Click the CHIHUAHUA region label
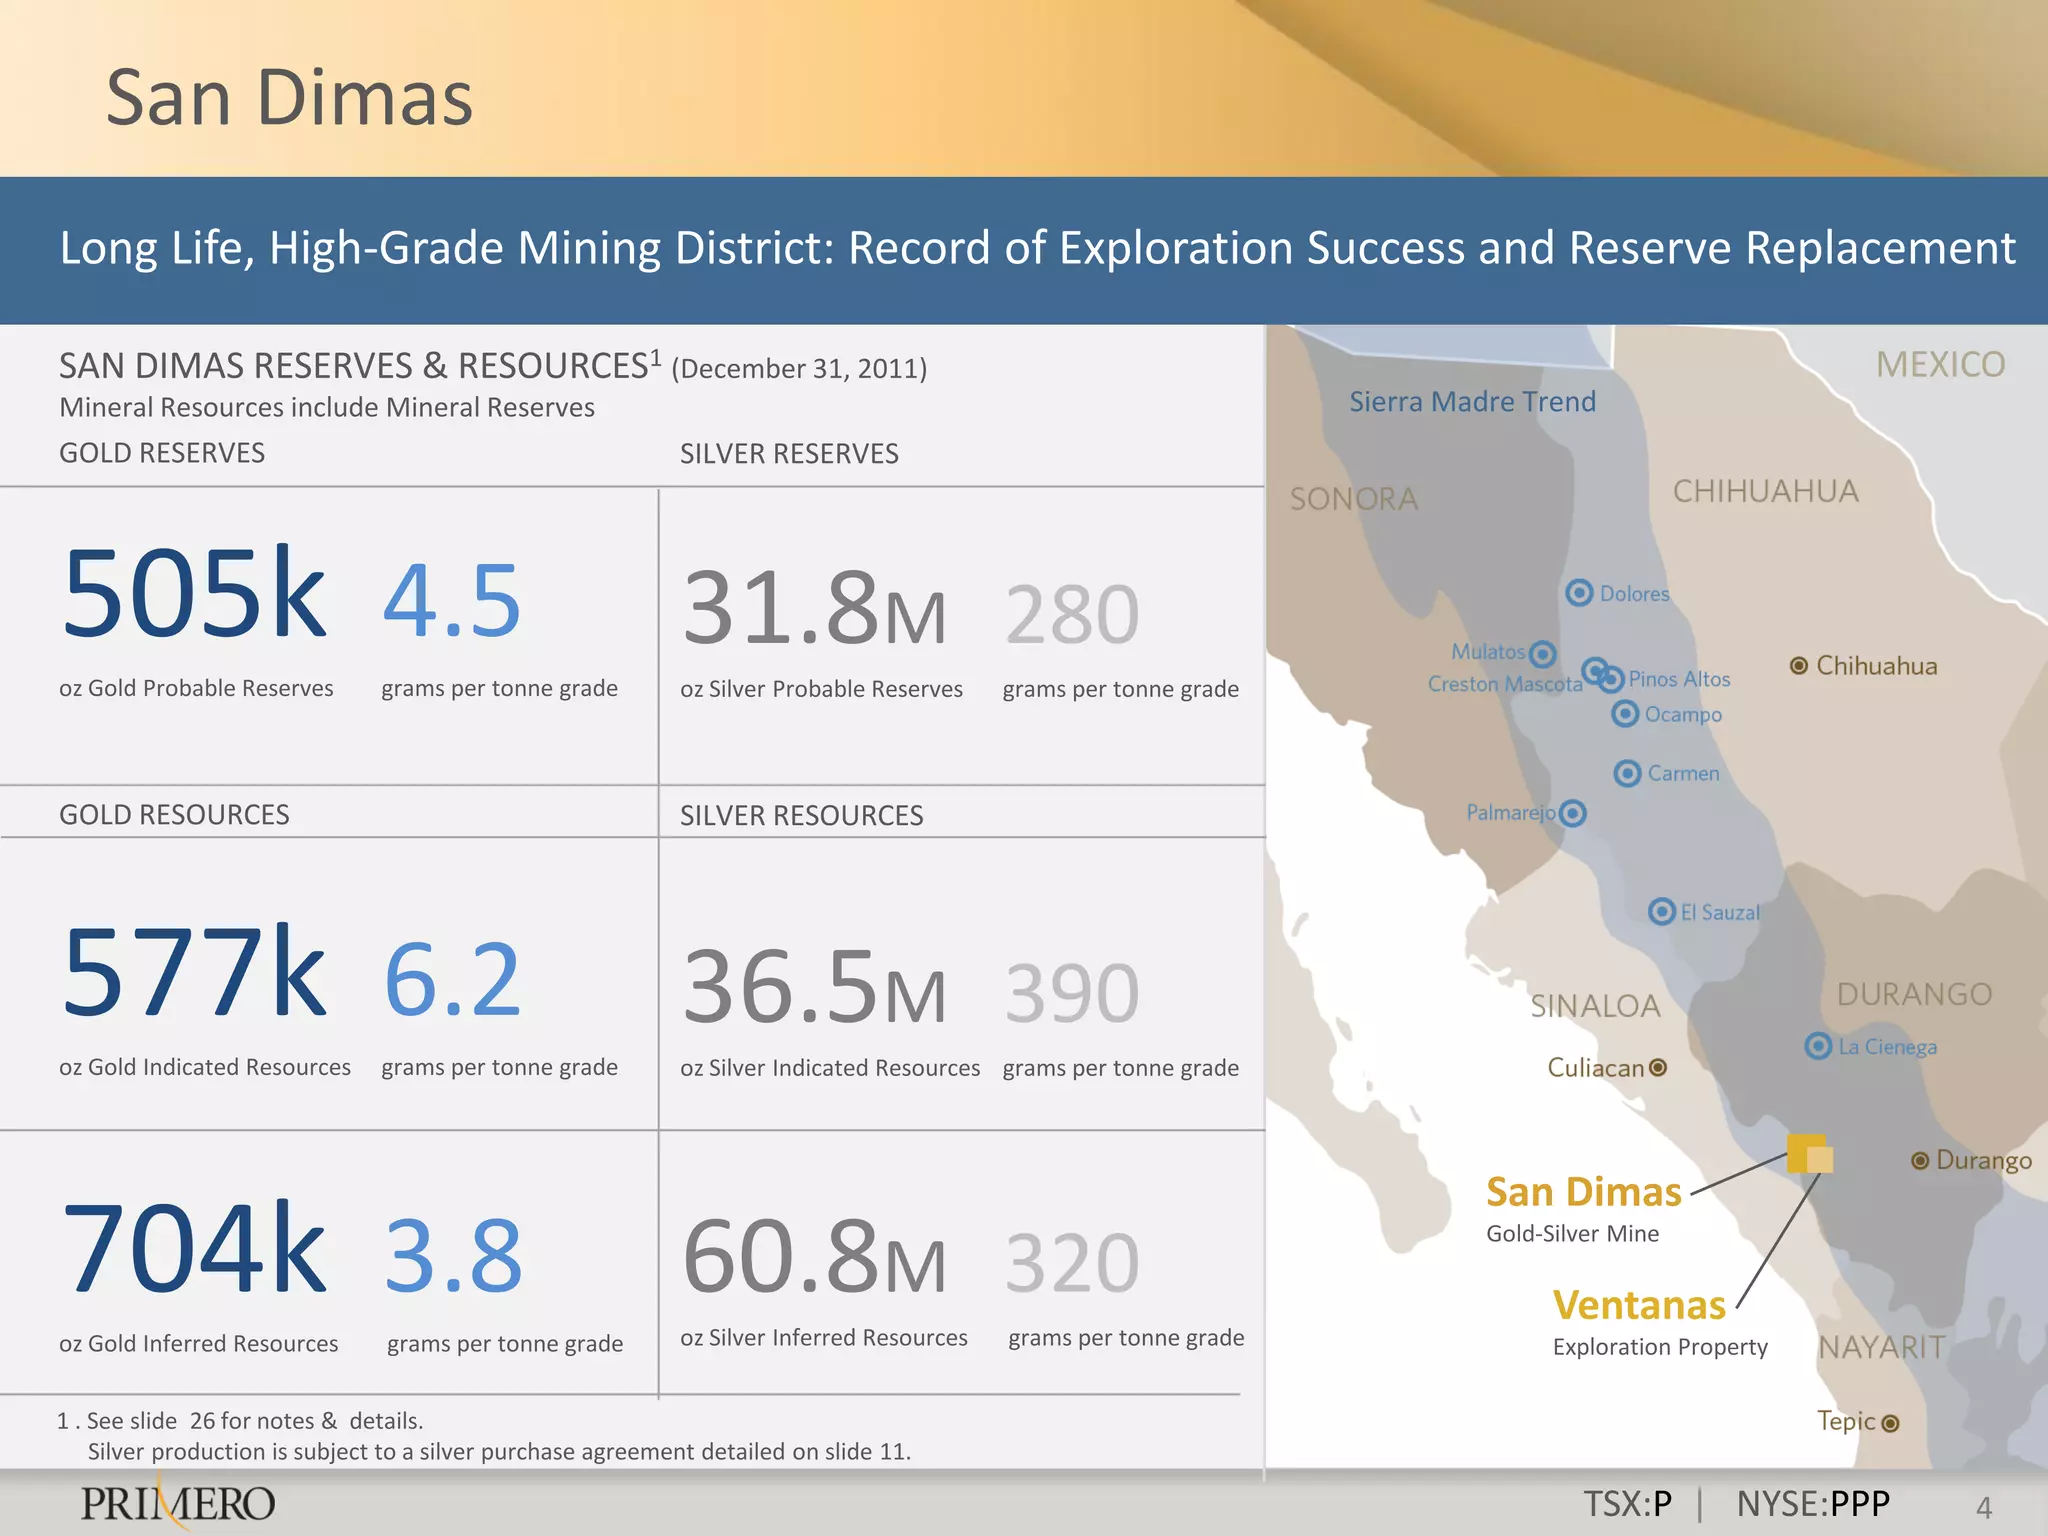The image size is (2048, 1536). click(x=1766, y=491)
